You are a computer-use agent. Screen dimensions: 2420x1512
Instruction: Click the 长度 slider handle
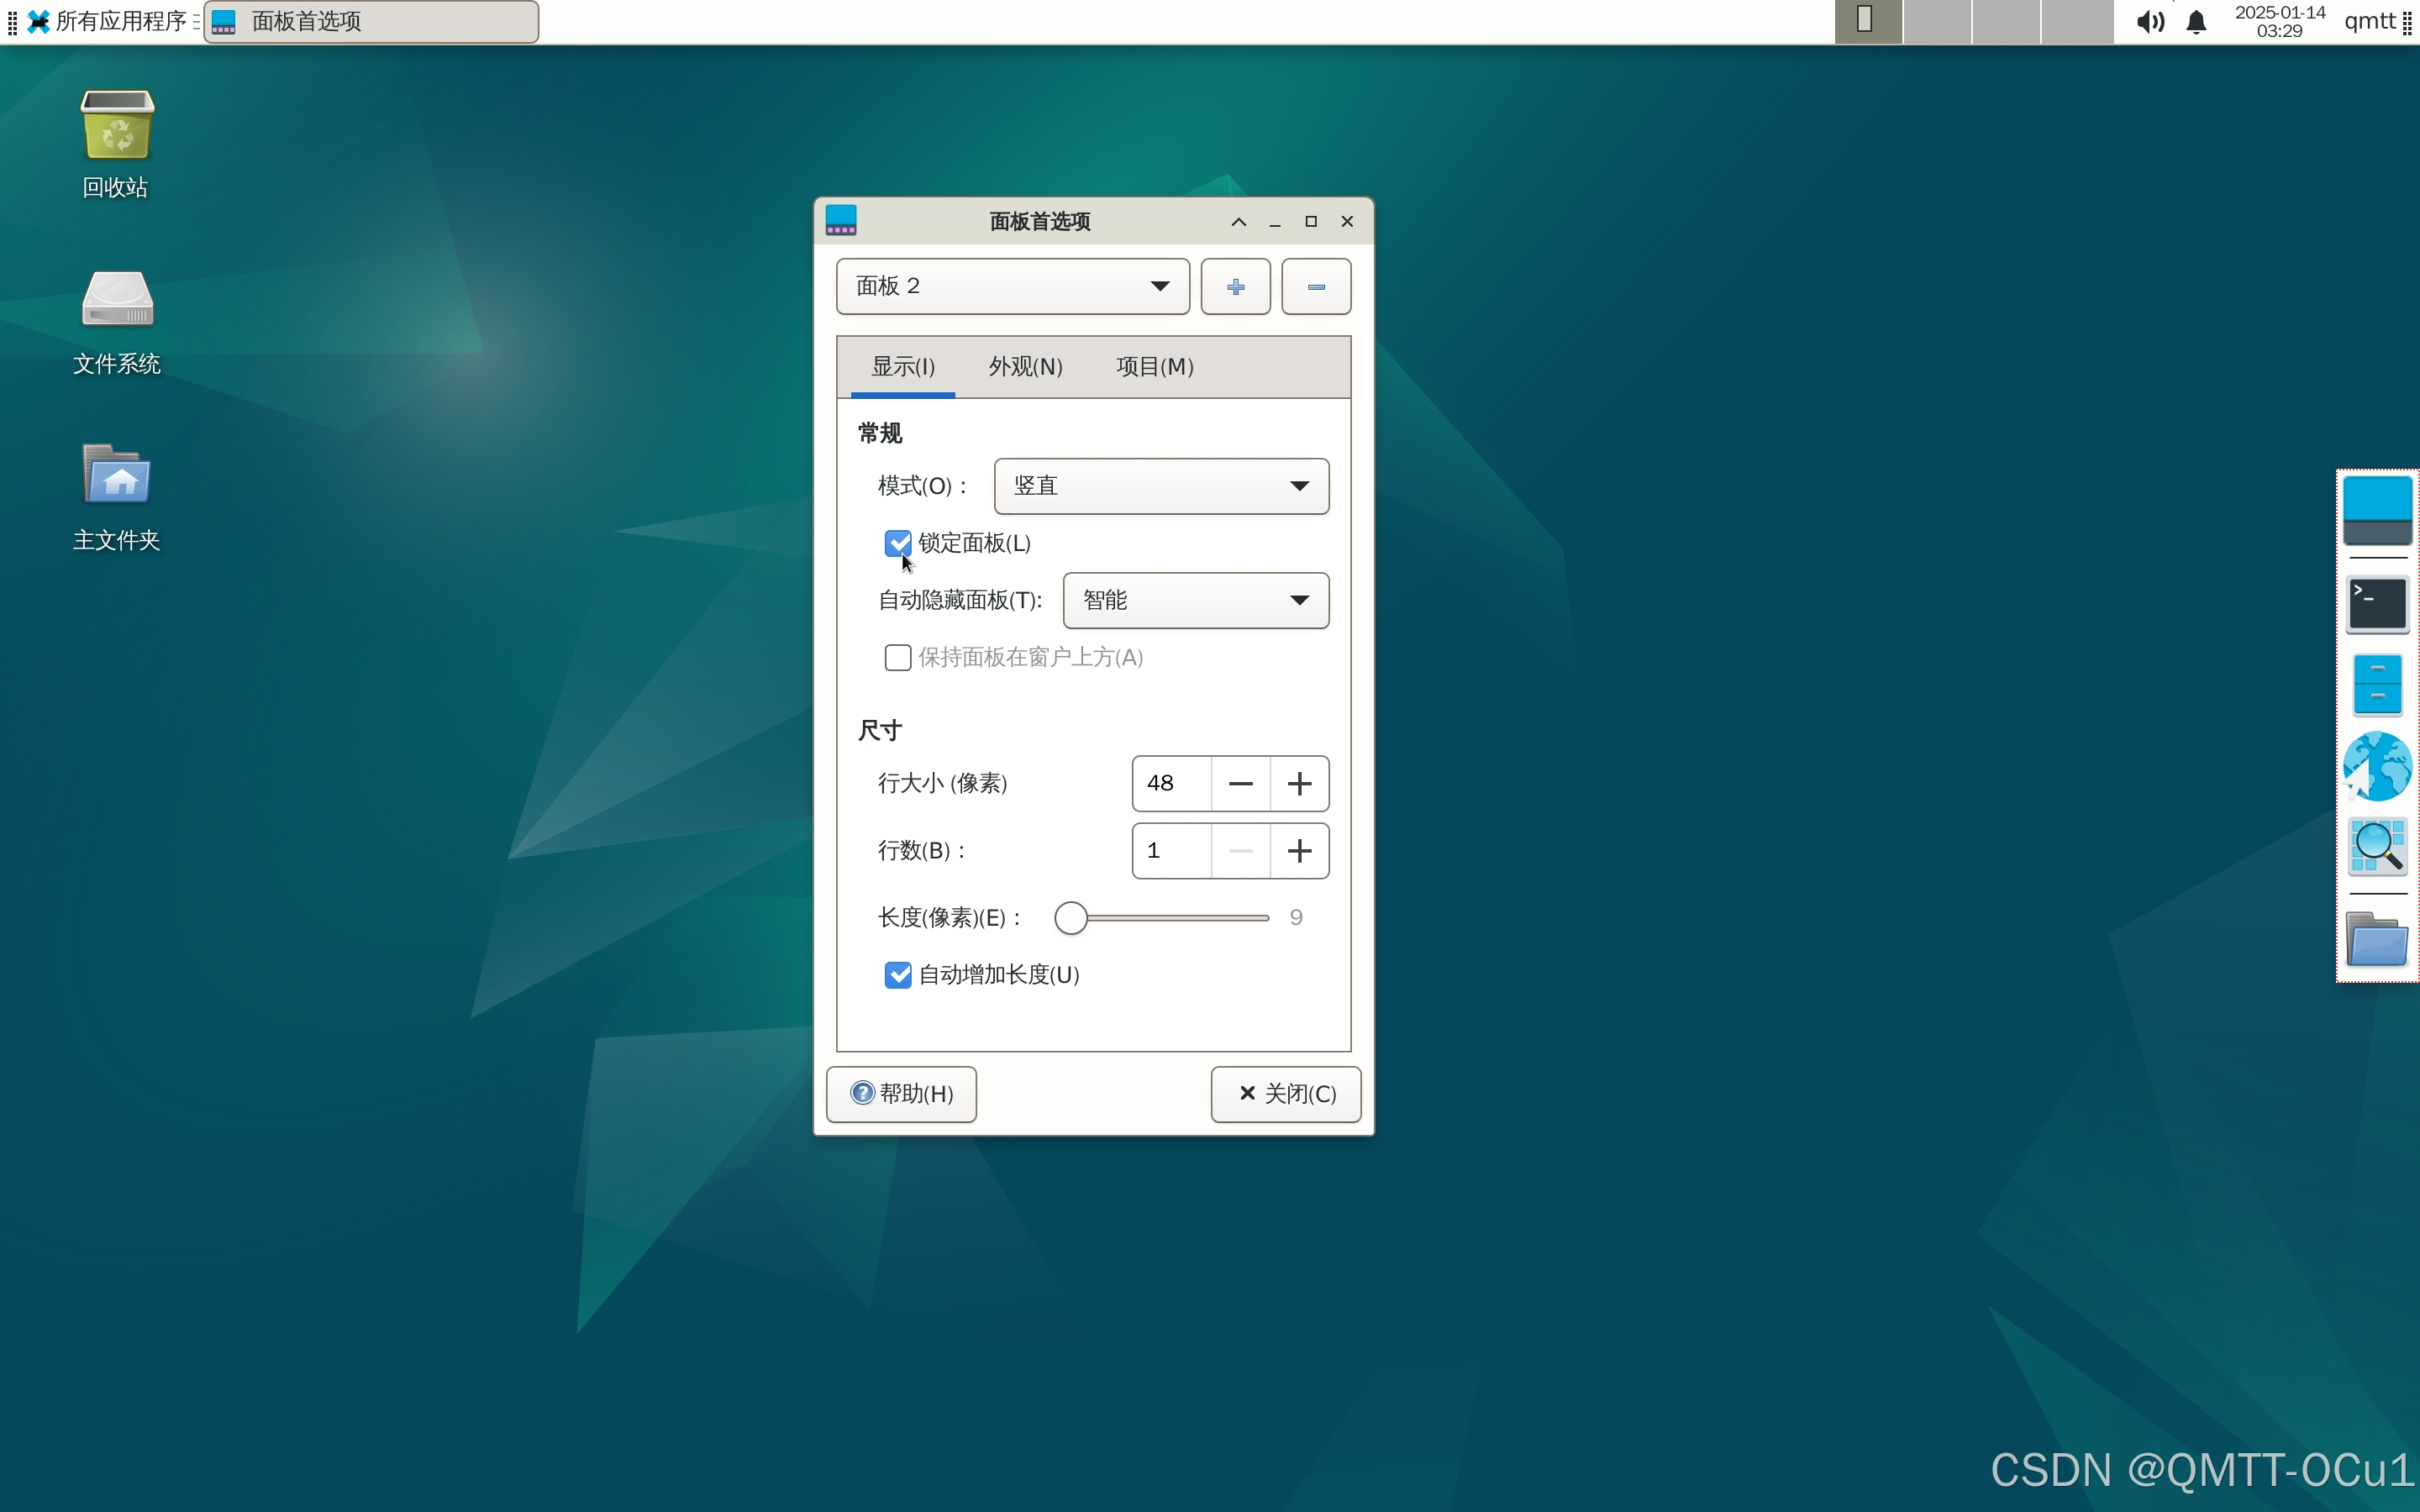(x=1070, y=918)
